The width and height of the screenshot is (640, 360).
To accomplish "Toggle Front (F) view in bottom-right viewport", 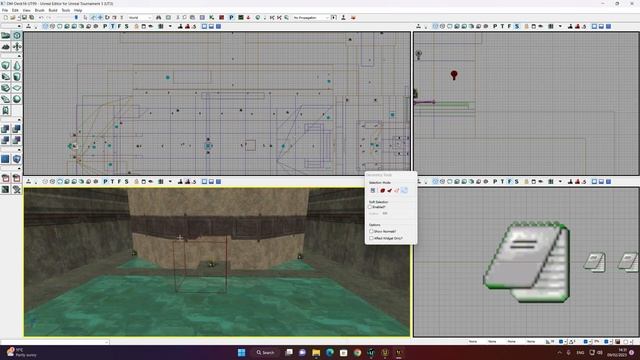I will tap(509, 182).
